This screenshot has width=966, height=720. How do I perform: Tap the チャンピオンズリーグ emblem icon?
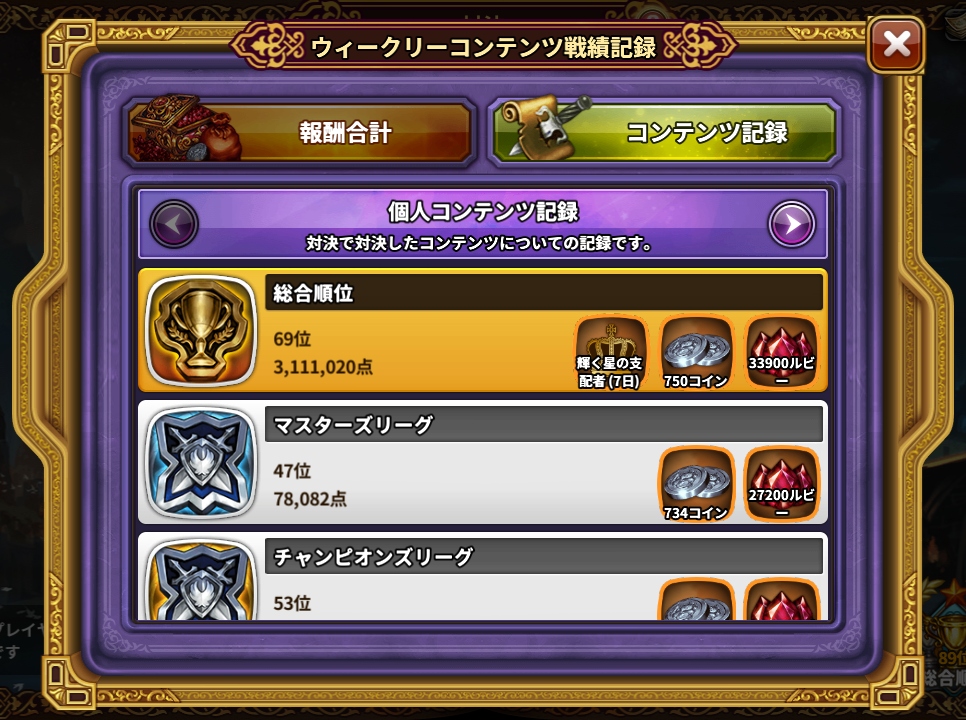[x=201, y=580]
